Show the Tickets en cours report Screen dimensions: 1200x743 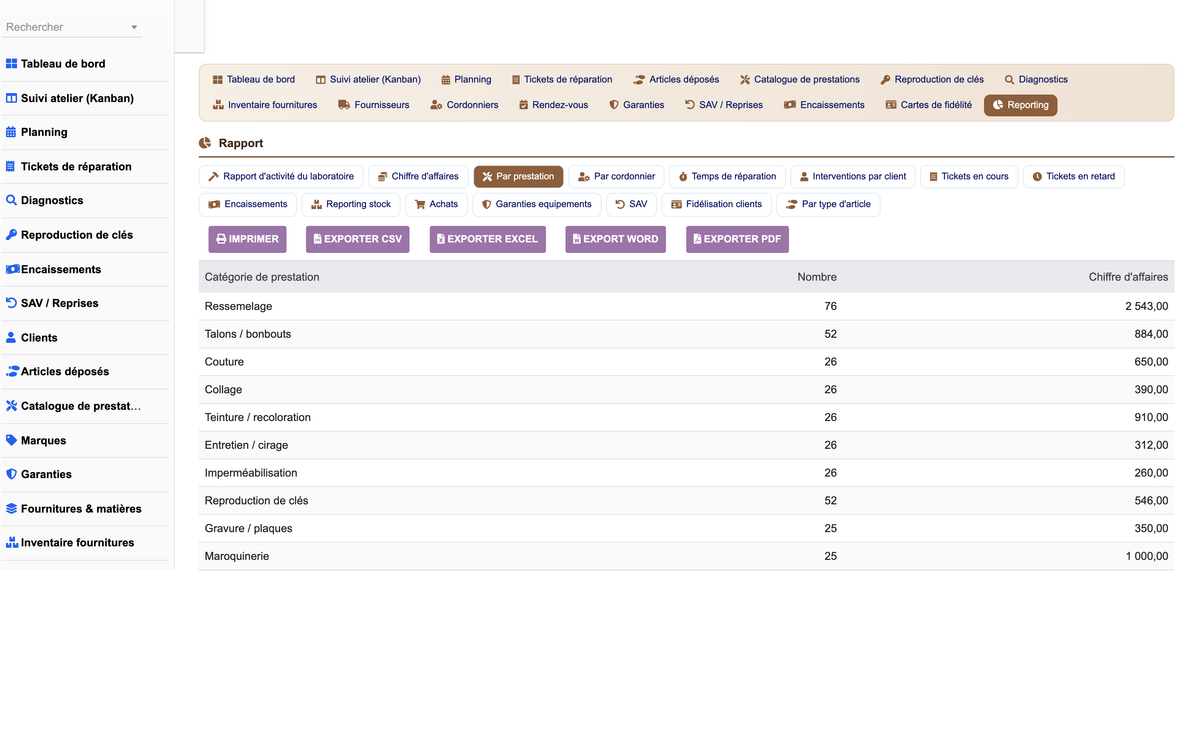pyautogui.click(x=969, y=177)
